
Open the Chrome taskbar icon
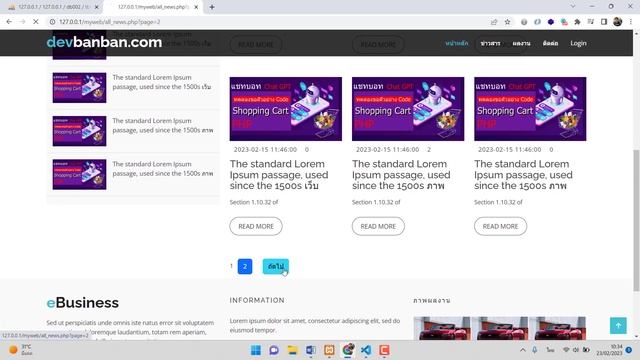point(348,350)
